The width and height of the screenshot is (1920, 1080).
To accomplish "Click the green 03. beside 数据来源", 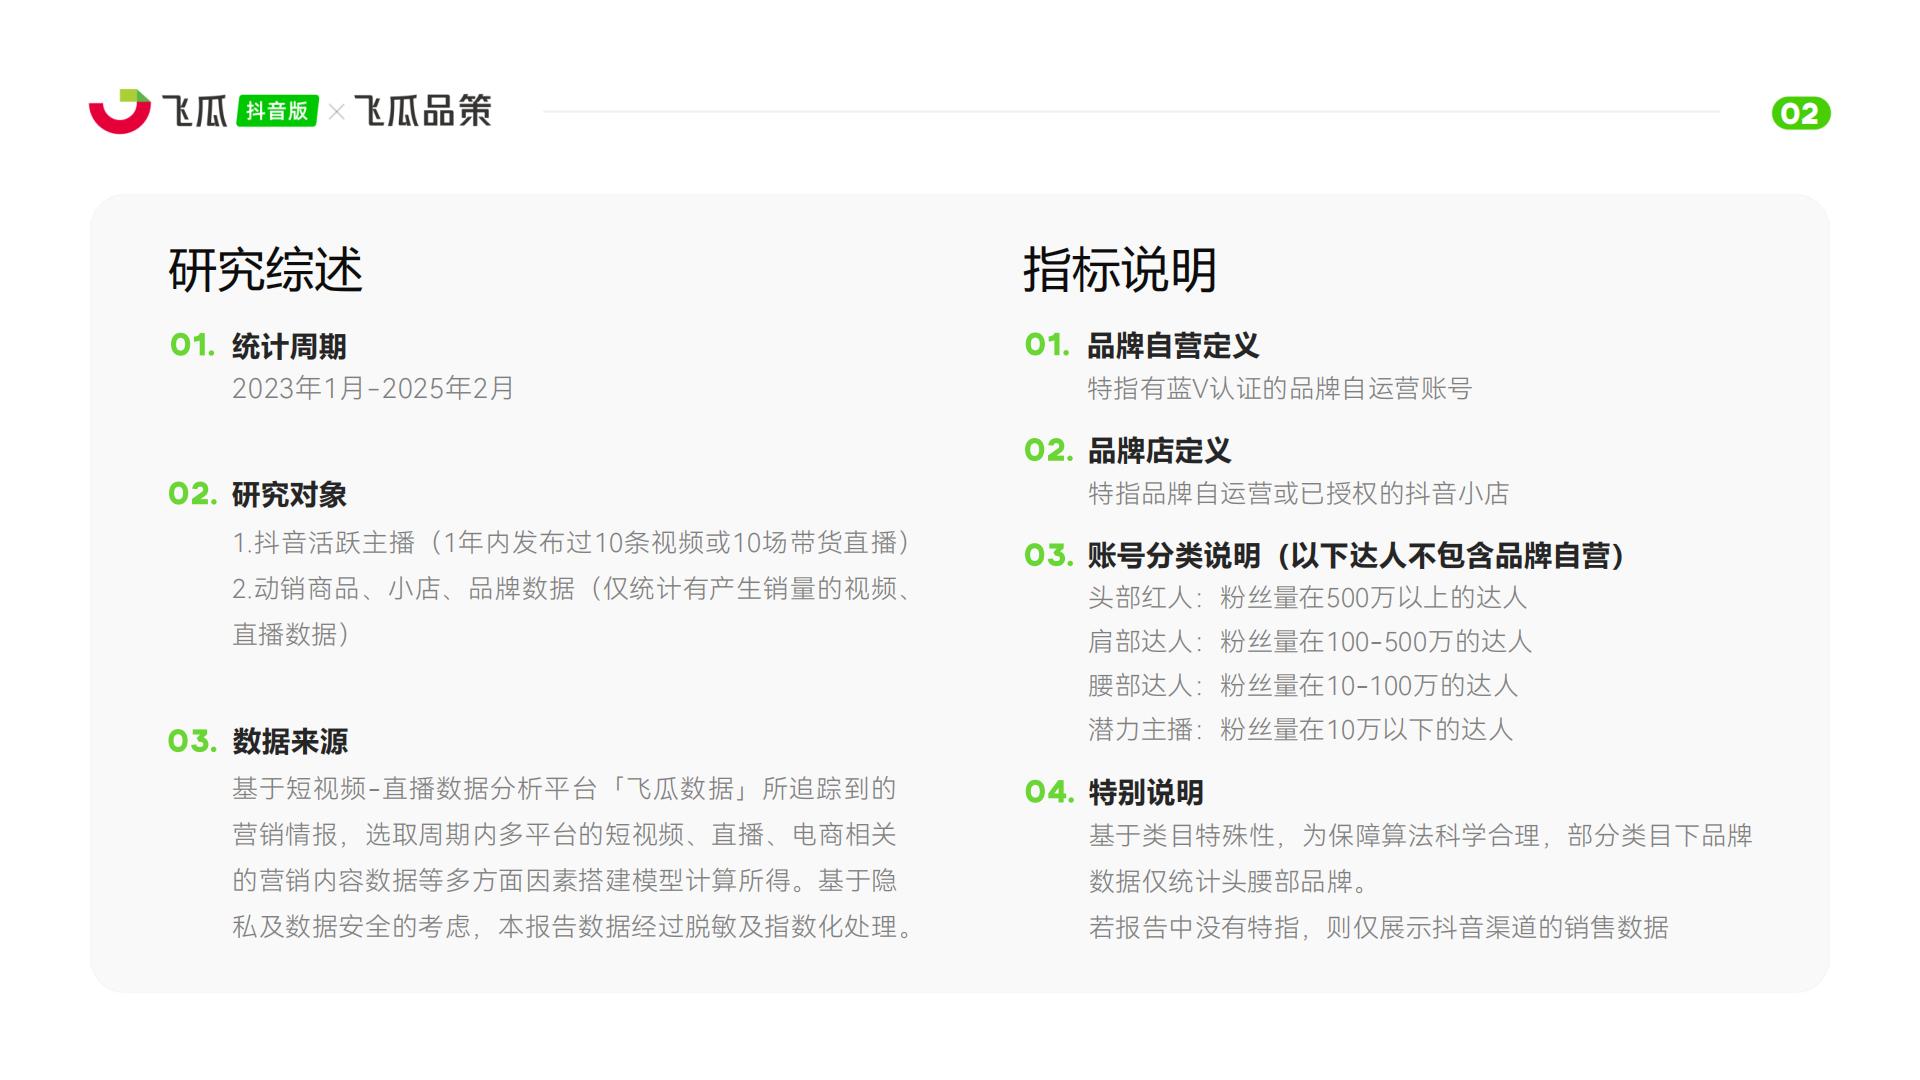I will pos(193,741).
